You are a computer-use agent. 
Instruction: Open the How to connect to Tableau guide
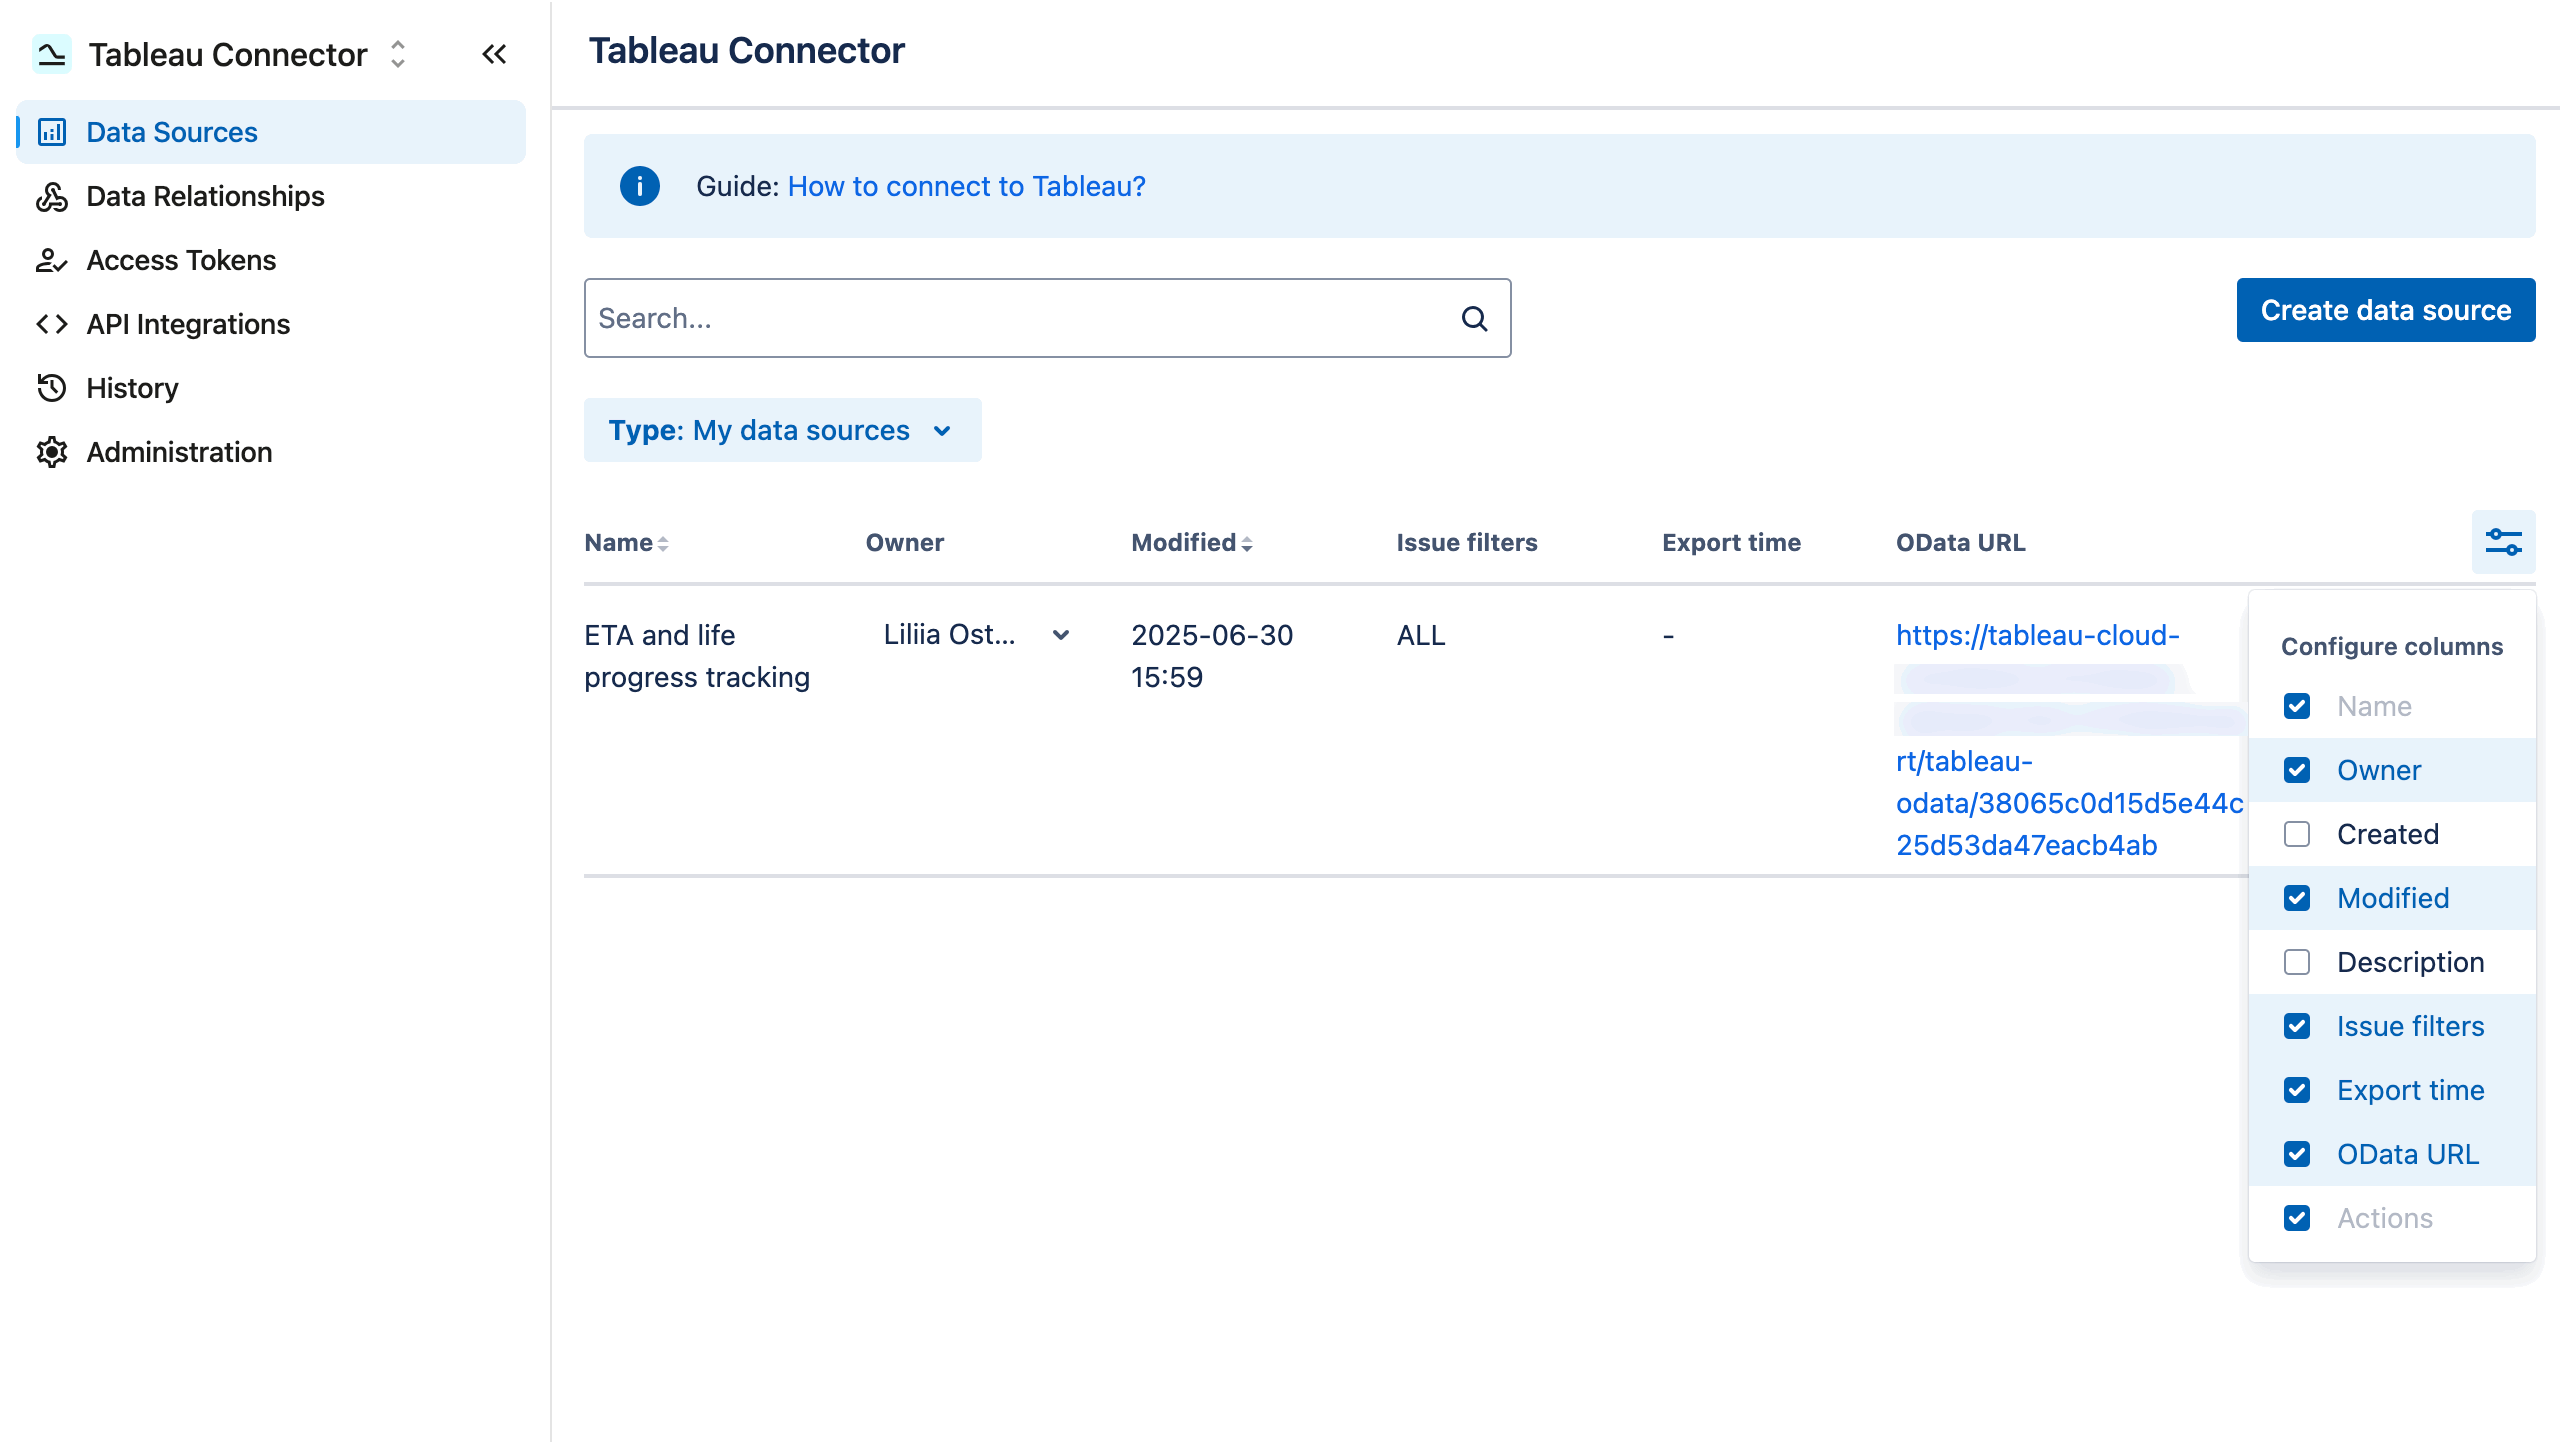tap(965, 186)
